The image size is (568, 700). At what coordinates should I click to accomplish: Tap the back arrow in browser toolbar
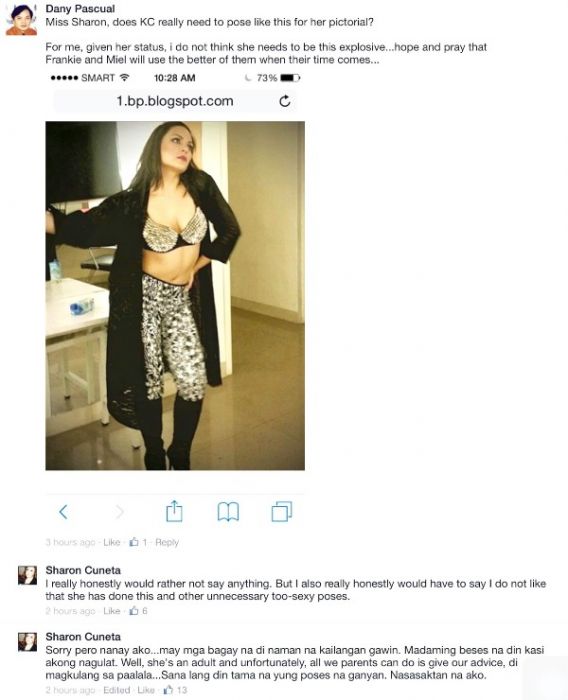click(63, 512)
